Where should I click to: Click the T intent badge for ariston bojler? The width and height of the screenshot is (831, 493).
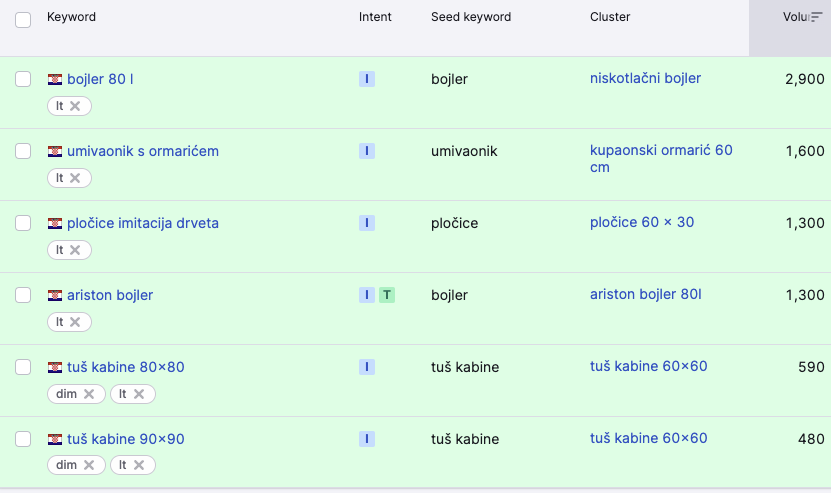tap(387, 295)
